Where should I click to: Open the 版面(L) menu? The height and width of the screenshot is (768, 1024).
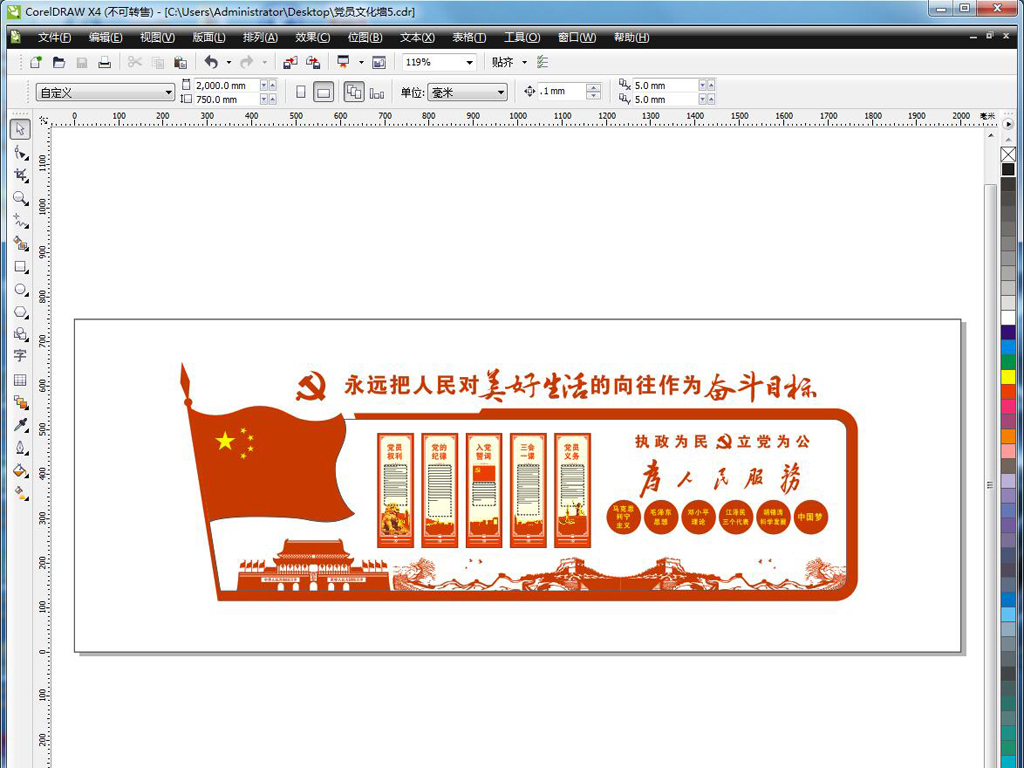pyautogui.click(x=209, y=37)
